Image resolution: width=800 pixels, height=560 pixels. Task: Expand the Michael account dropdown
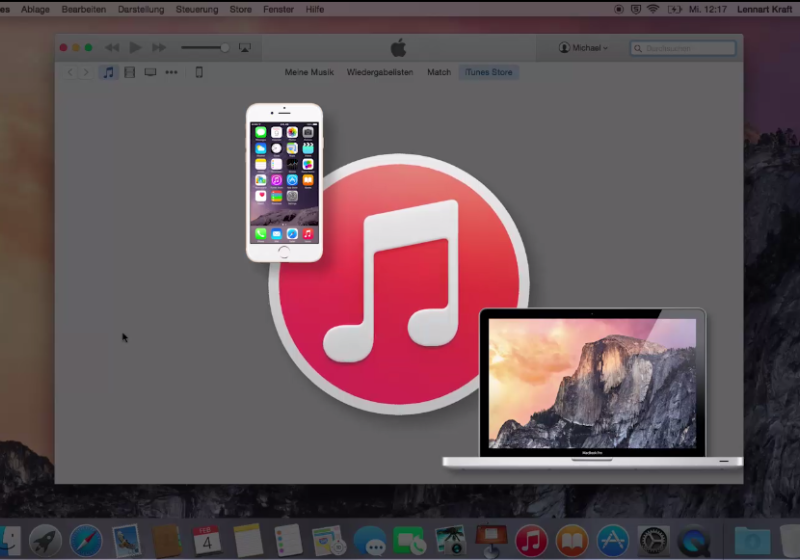(583, 48)
